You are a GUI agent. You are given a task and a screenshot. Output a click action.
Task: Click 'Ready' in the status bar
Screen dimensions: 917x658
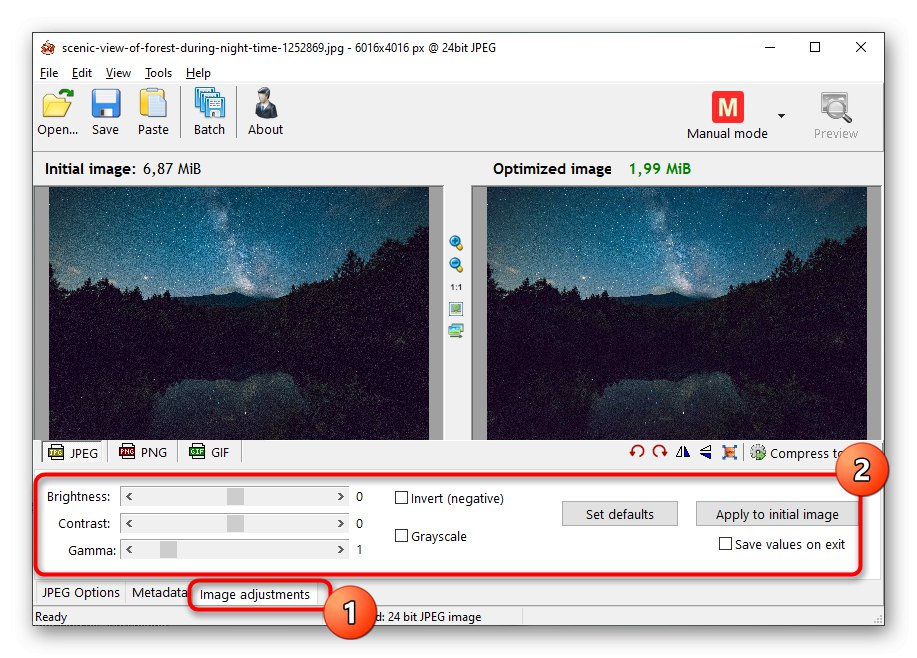point(51,616)
